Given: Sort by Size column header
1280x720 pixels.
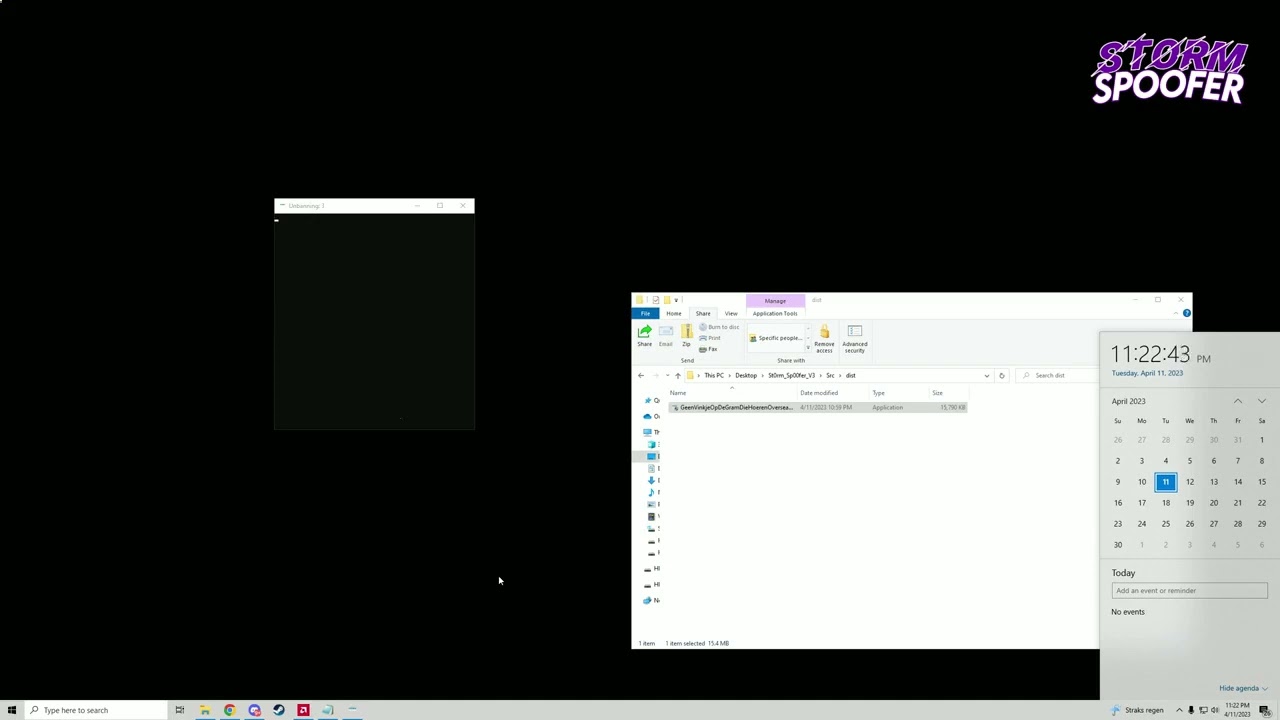Looking at the screenshot, I should click(937, 393).
